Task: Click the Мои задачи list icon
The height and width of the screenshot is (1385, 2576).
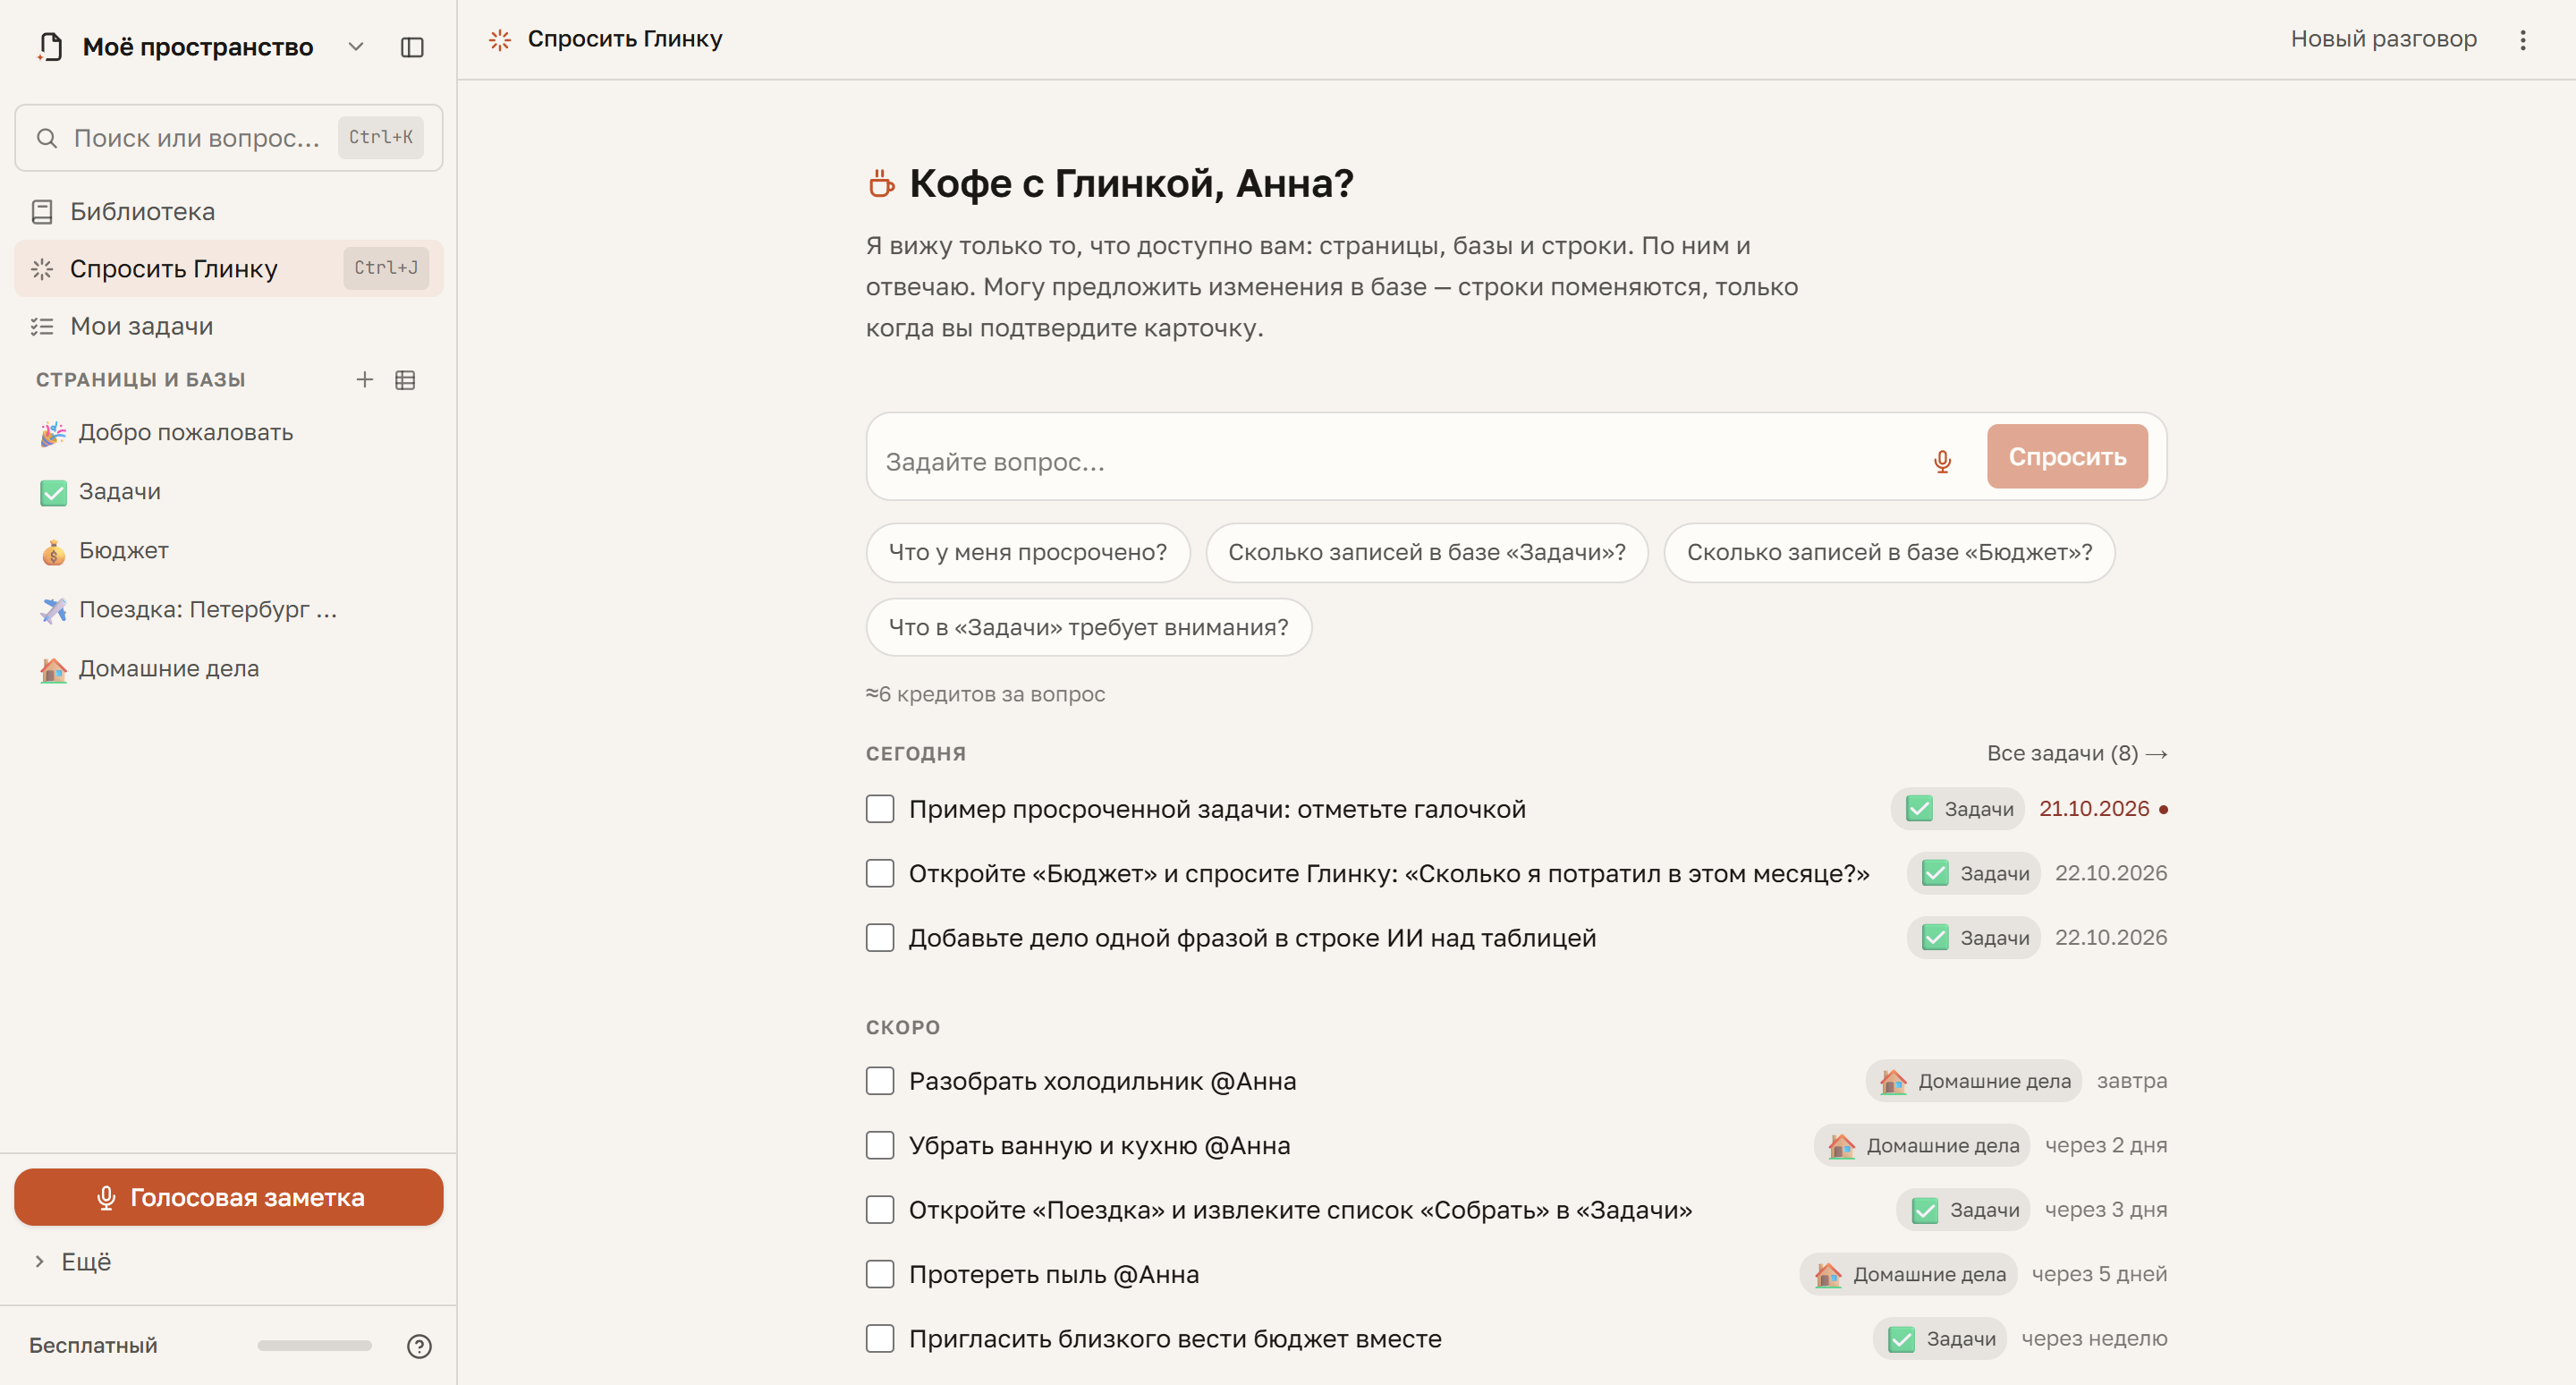Action: (42, 326)
